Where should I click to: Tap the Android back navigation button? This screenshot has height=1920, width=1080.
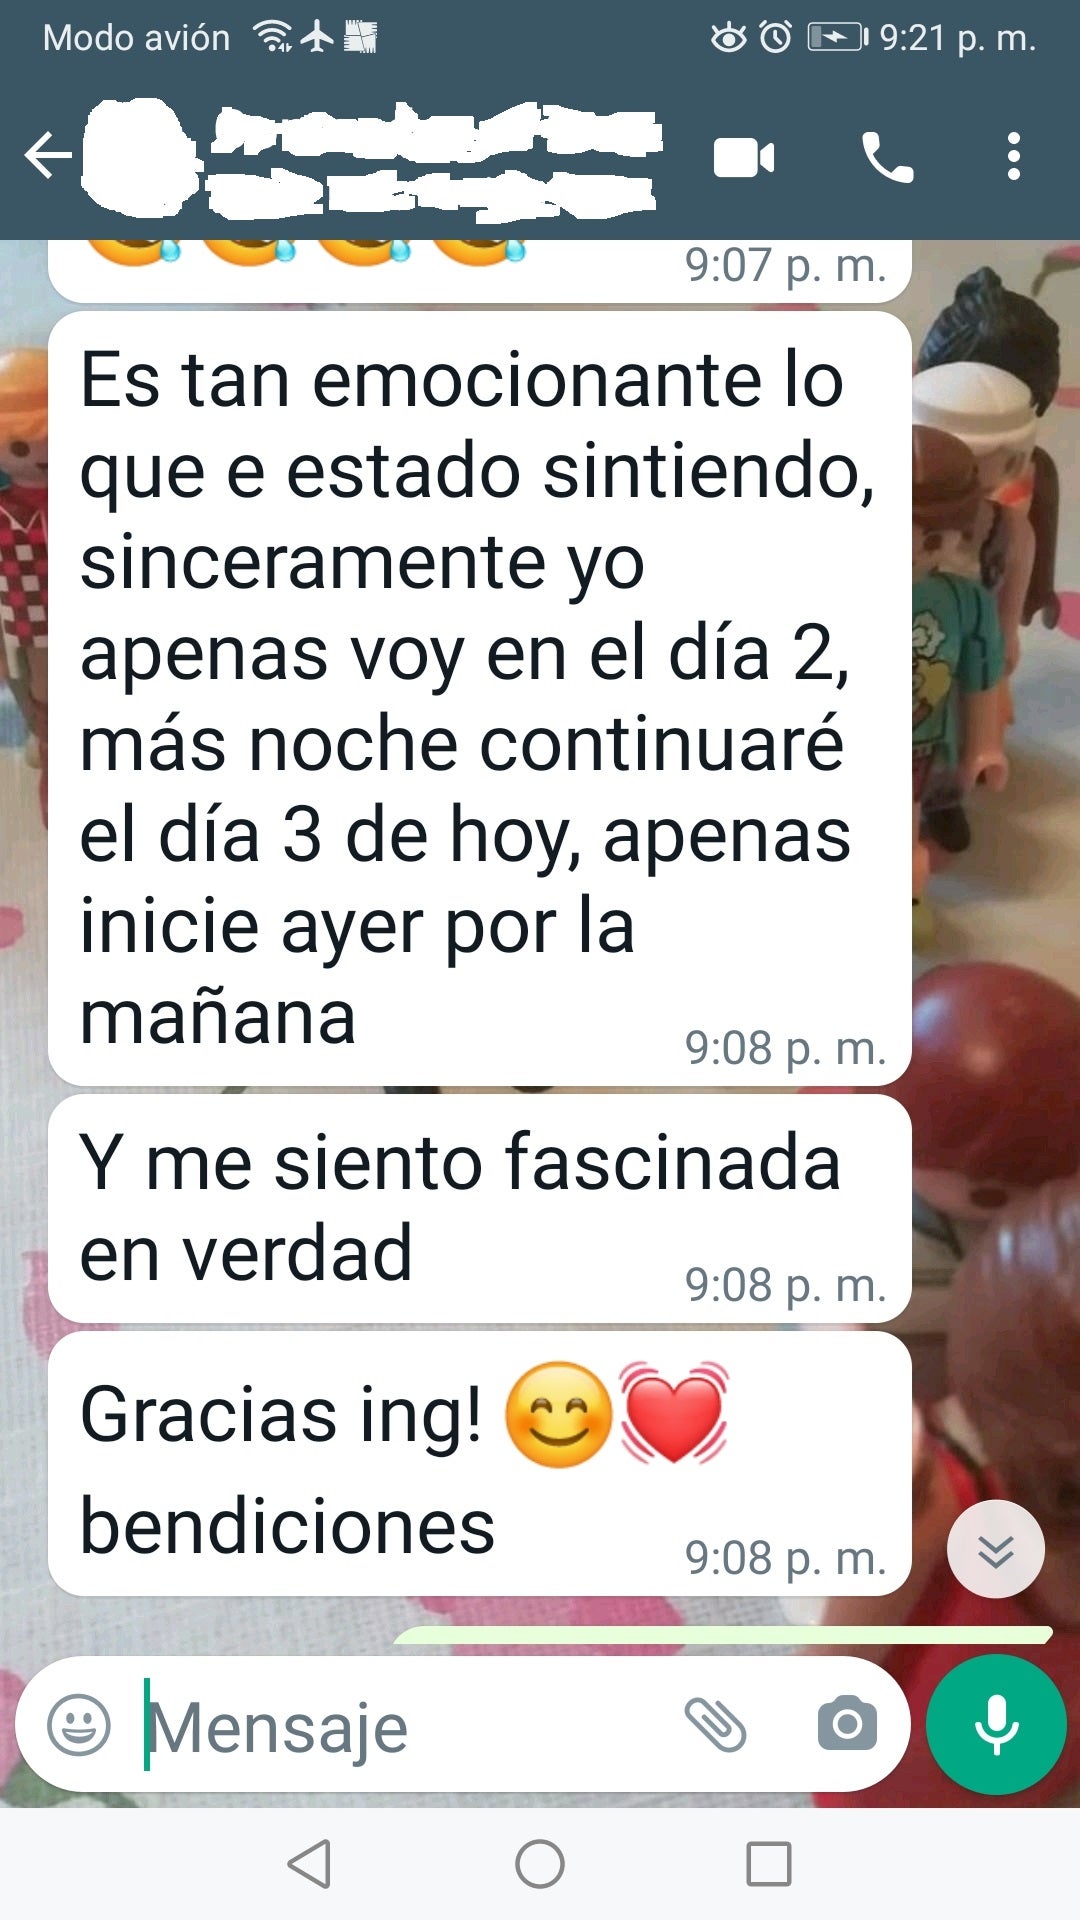pos(309,1864)
